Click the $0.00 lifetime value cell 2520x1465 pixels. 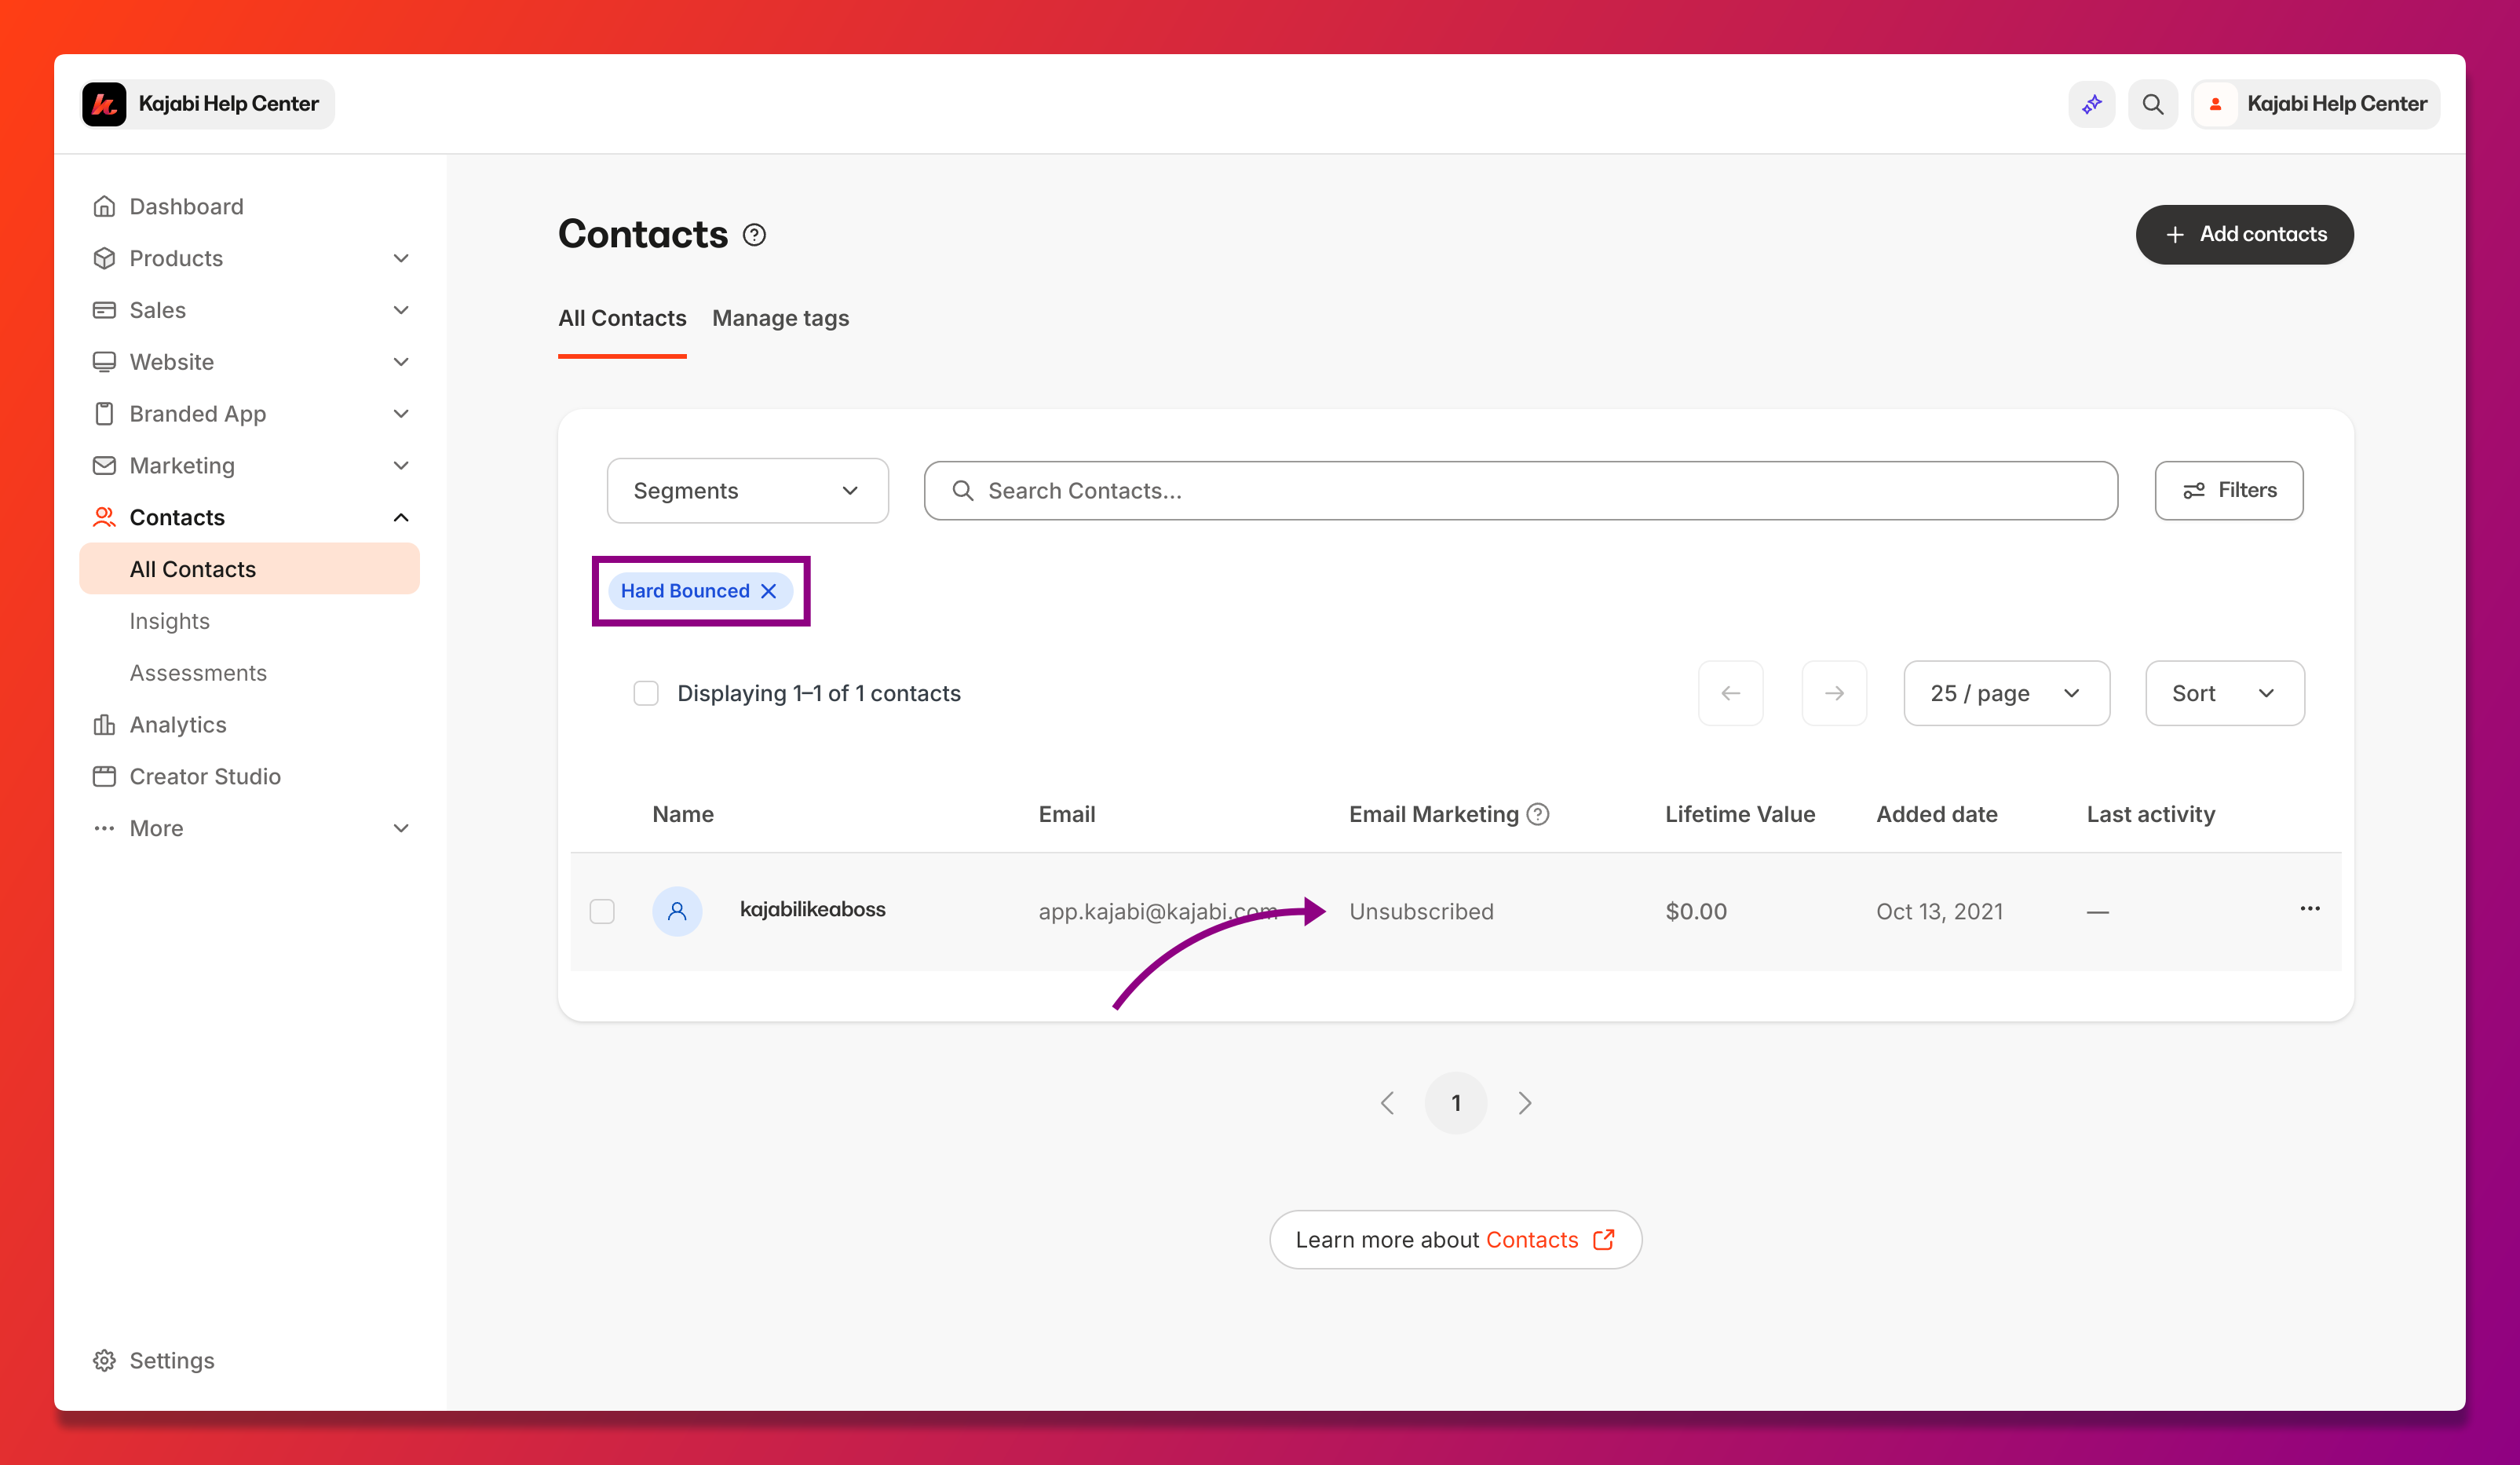click(x=1696, y=911)
